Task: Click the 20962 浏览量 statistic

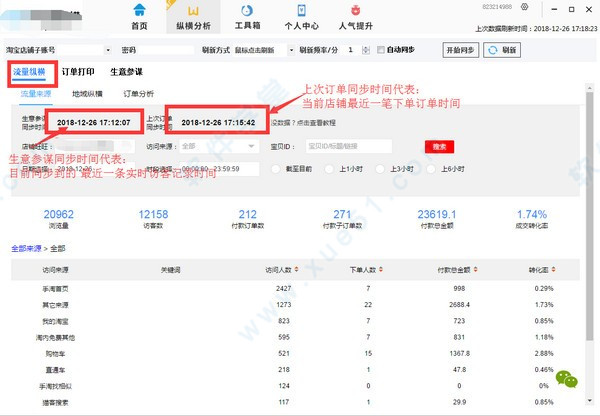Action: (59, 219)
